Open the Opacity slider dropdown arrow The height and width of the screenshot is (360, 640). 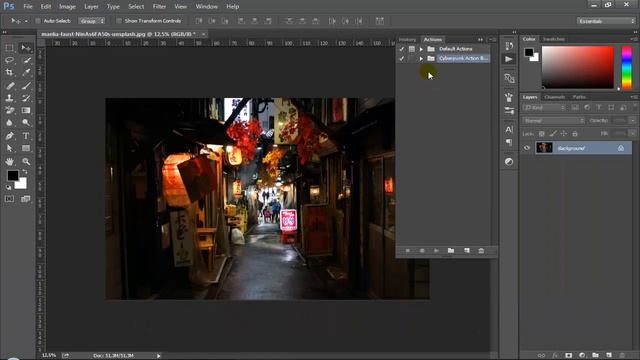(633, 121)
